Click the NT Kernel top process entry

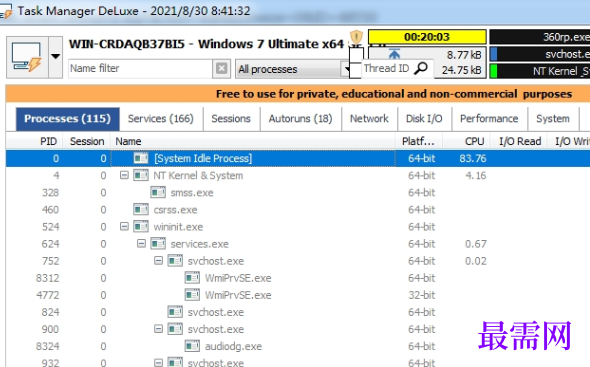click(540, 71)
